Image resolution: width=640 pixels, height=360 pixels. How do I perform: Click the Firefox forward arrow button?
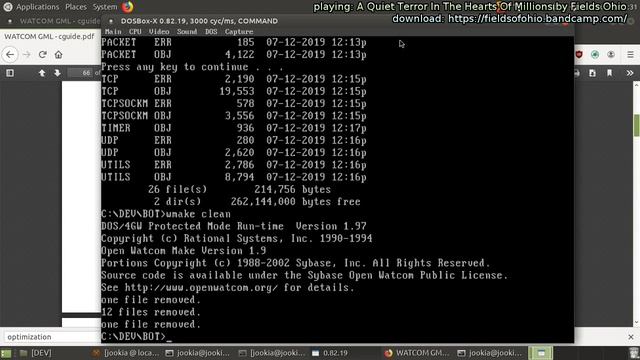[27, 54]
